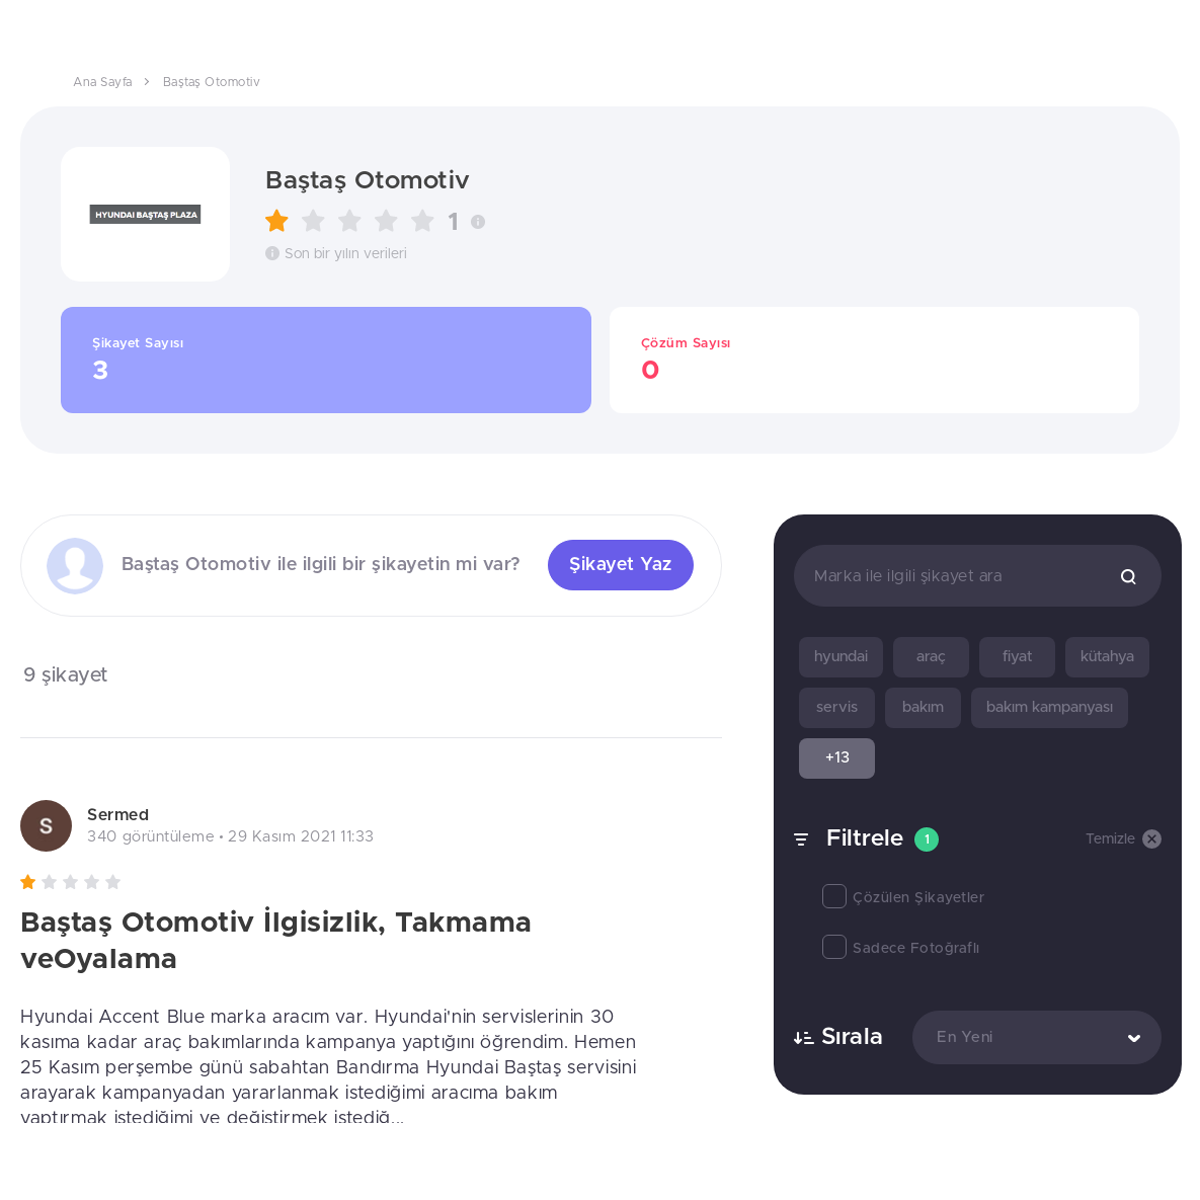Select the hyundai tag
This screenshot has width=1200, height=1200.
tap(841, 657)
